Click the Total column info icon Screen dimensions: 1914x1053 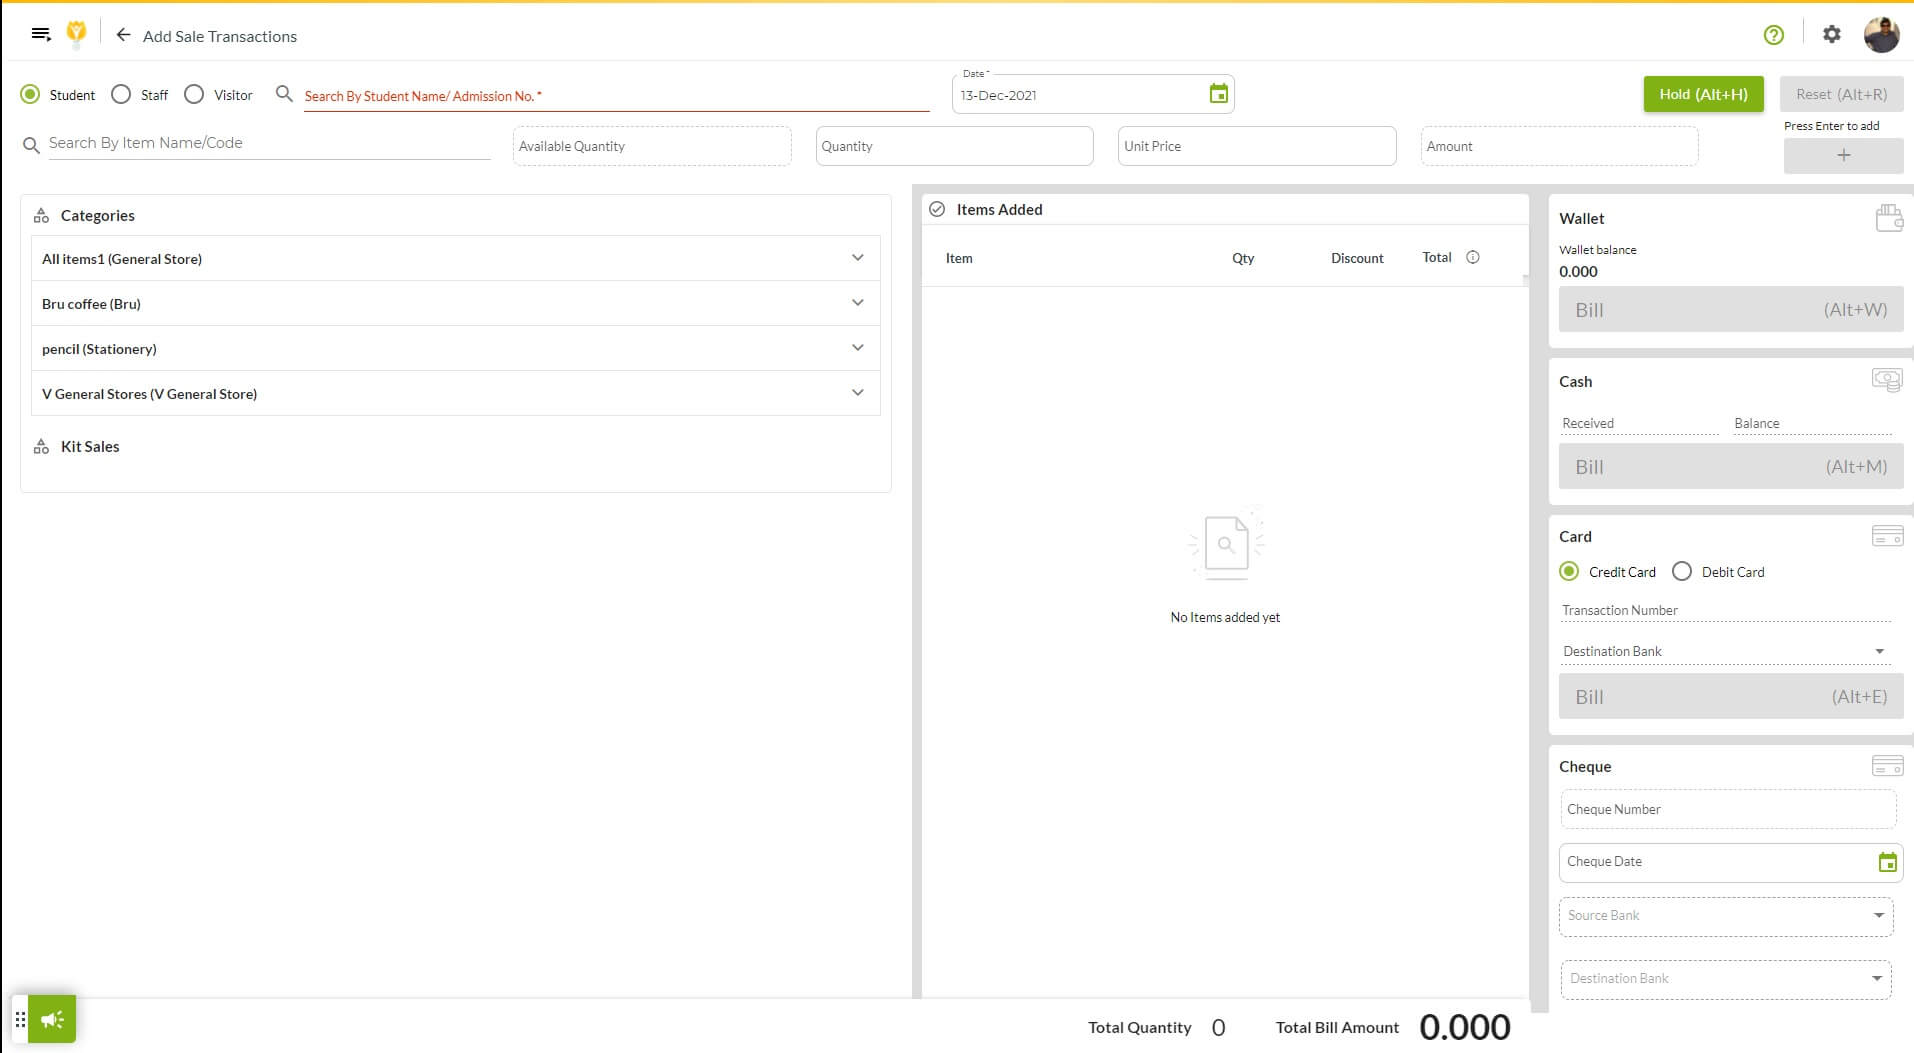pos(1472,257)
